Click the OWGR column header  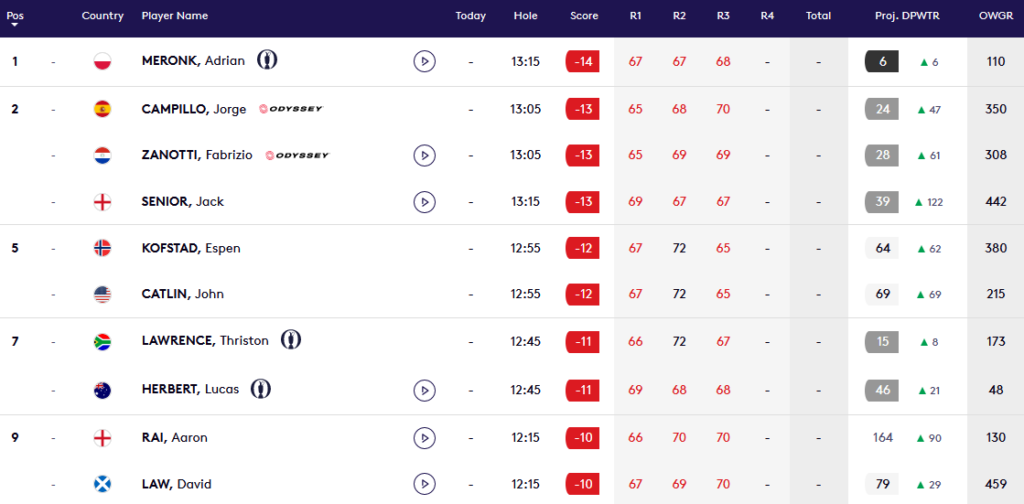tap(996, 16)
